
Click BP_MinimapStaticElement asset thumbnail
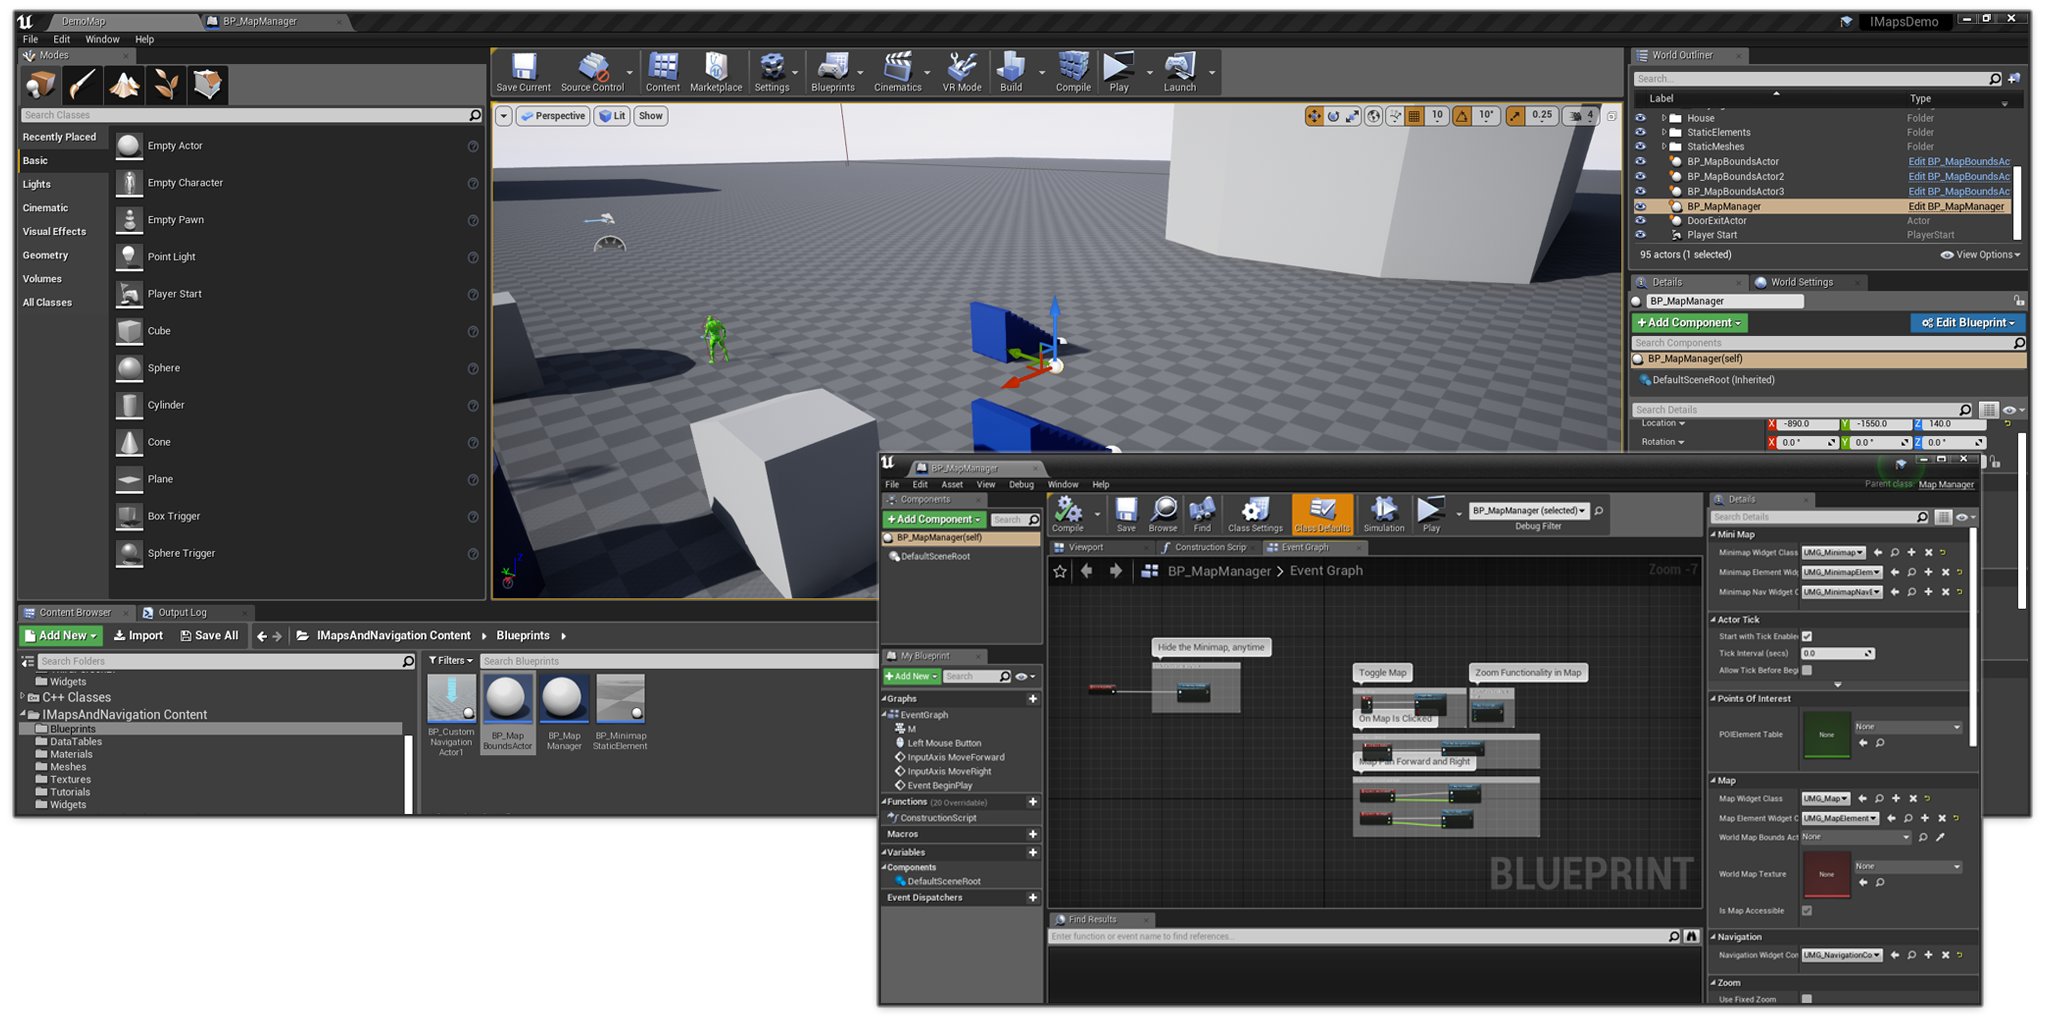(620, 698)
